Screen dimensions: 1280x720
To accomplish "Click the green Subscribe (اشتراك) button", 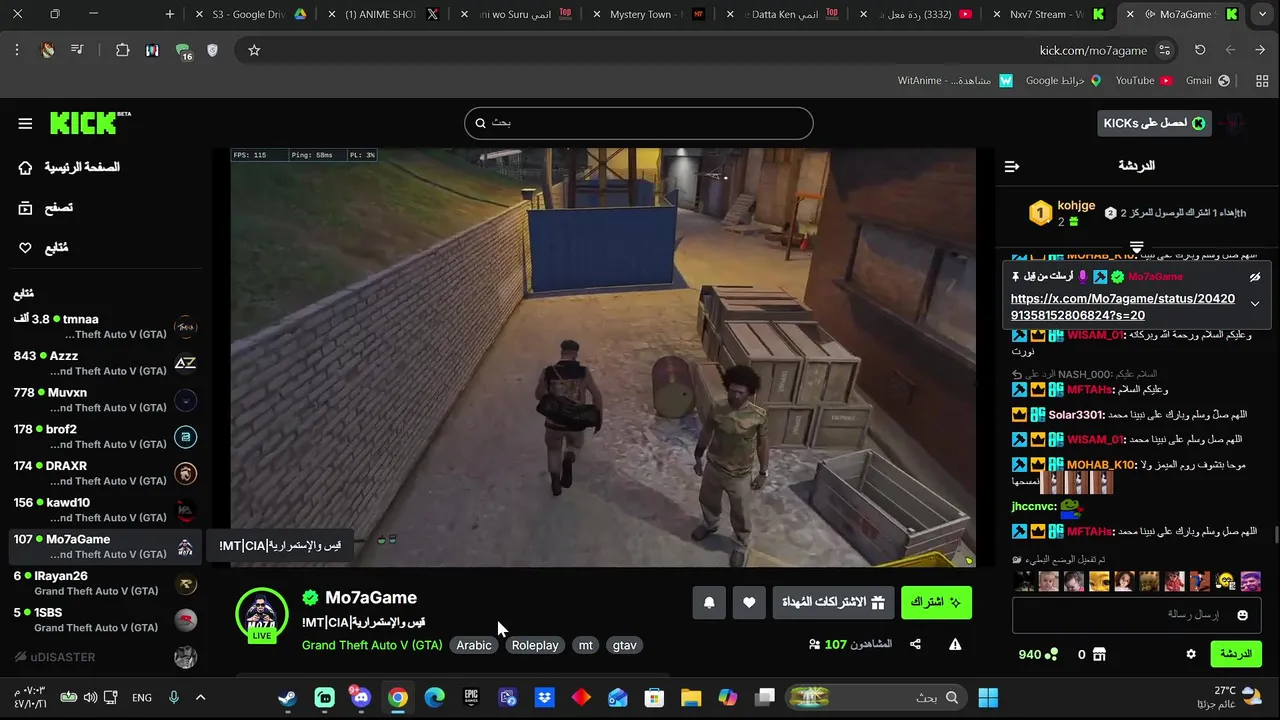I will click(x=936, y=602).
